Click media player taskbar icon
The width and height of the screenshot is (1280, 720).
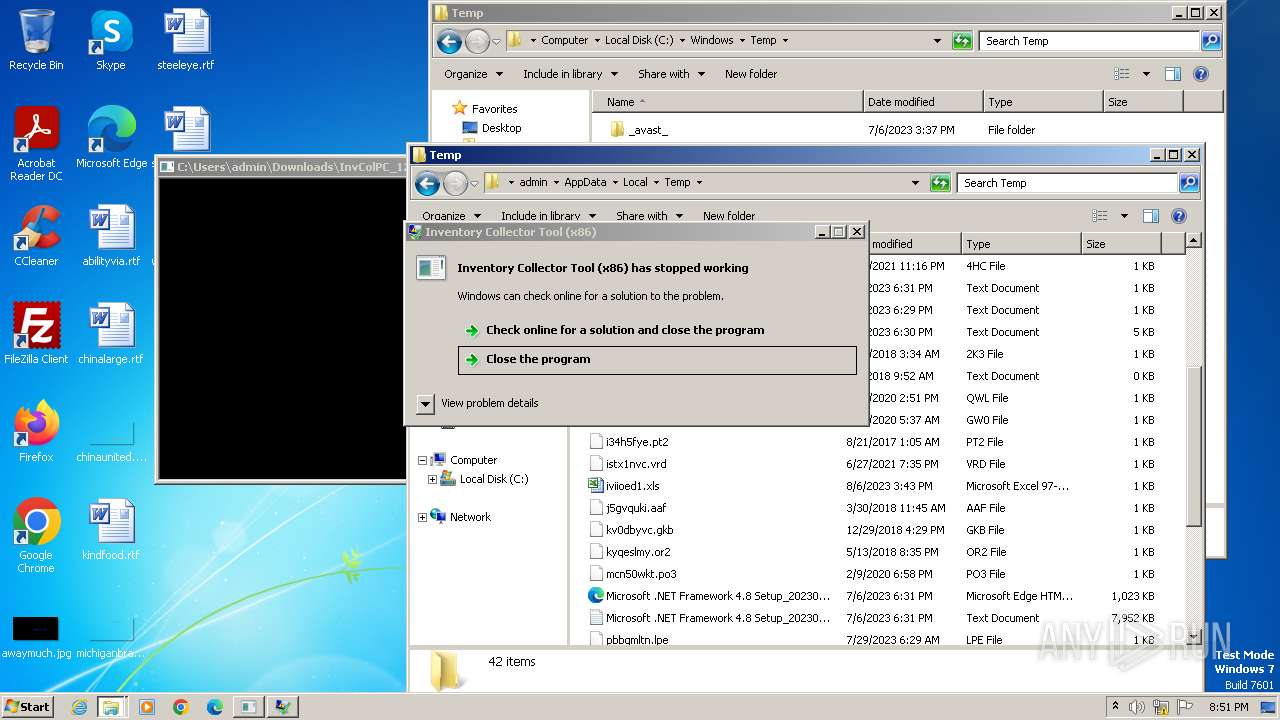pyautogui.click(x=147, y=707)
